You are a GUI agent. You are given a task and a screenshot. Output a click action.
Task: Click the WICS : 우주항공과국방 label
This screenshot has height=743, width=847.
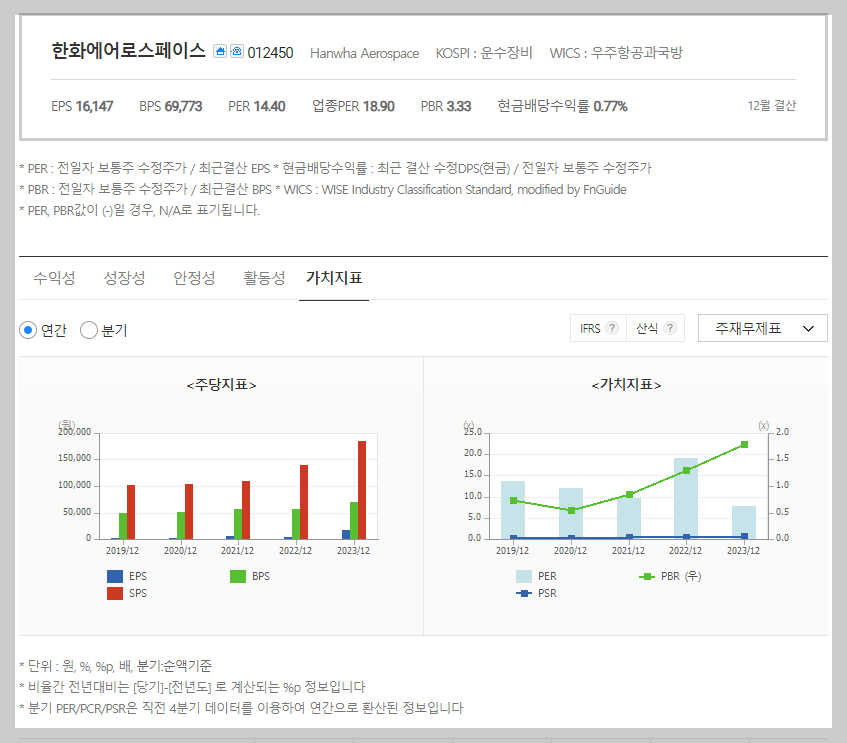[616, 53]
